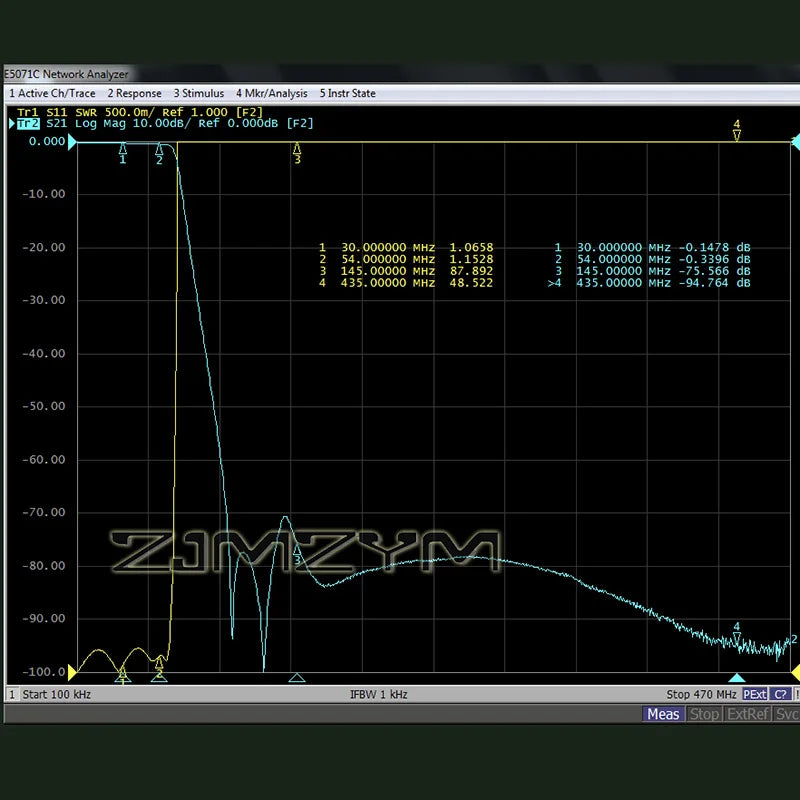Click the cyan readout -0.3396 dB
The height and width of the screenshot is (800, 800).
click(714, 259)
